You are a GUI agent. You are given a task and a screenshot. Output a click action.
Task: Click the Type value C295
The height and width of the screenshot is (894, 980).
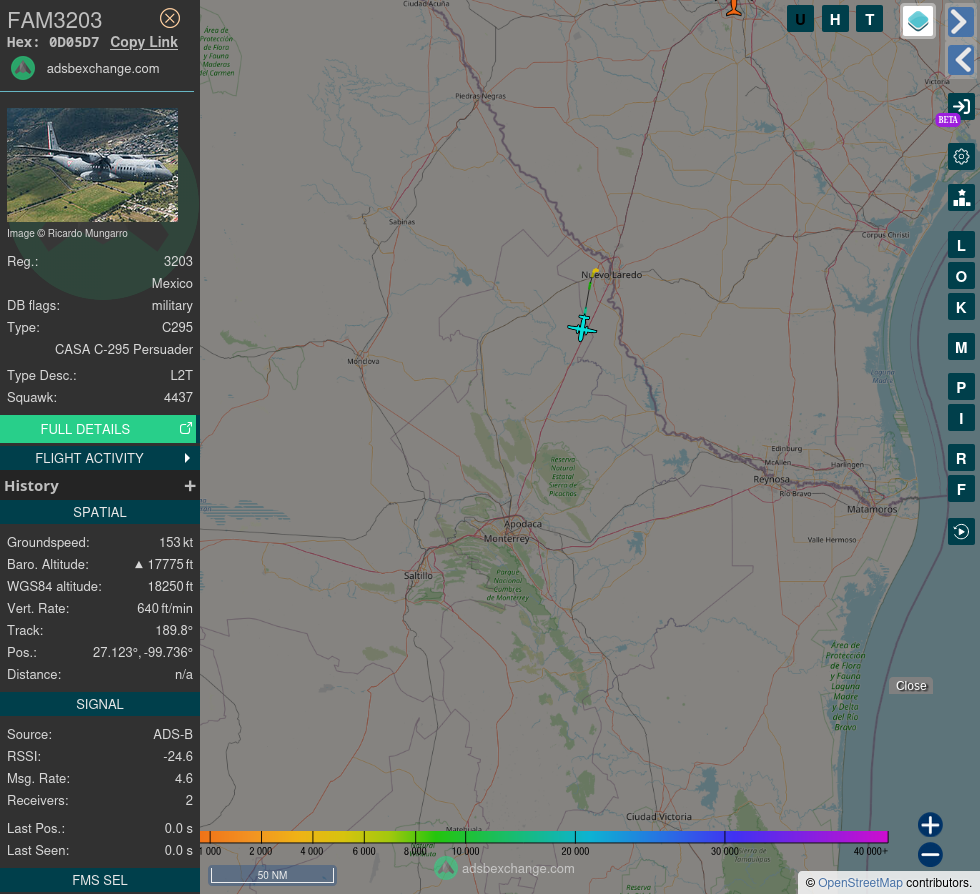[178, 327]
